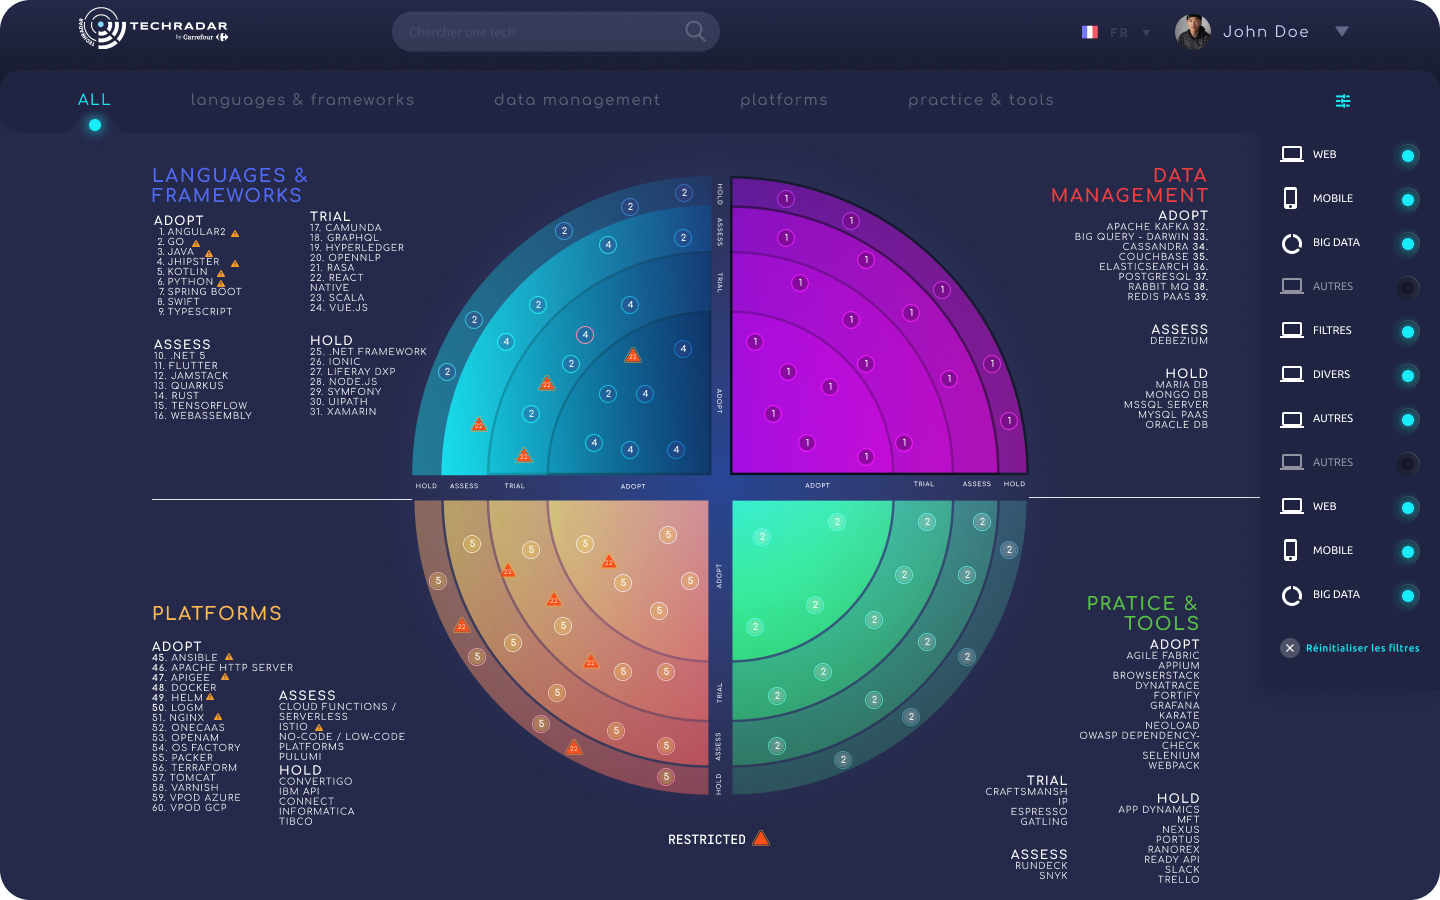Click the warning triangle next to JHIPSTER
The image size is (1440, 900).
(x=235, y=263)
